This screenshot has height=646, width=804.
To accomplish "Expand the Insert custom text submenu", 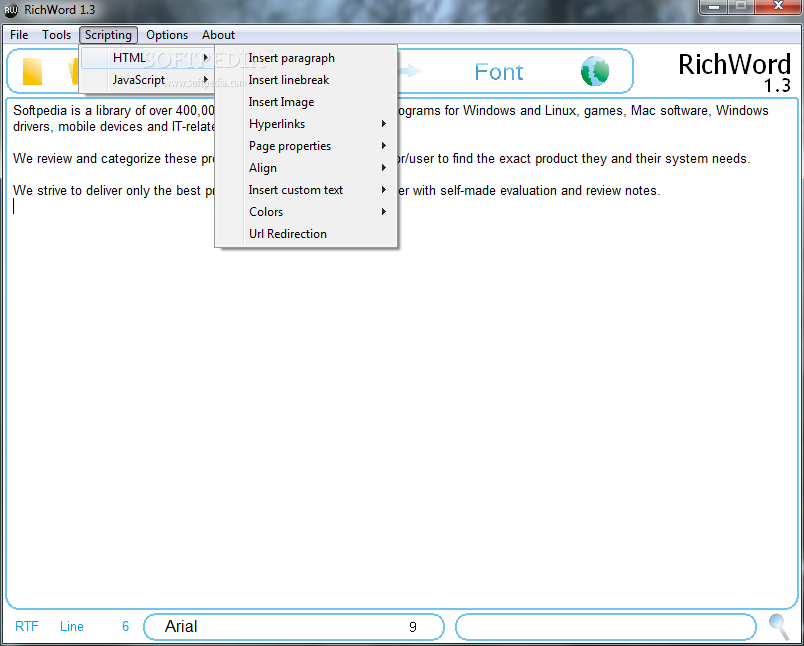I will pos(306,190).
